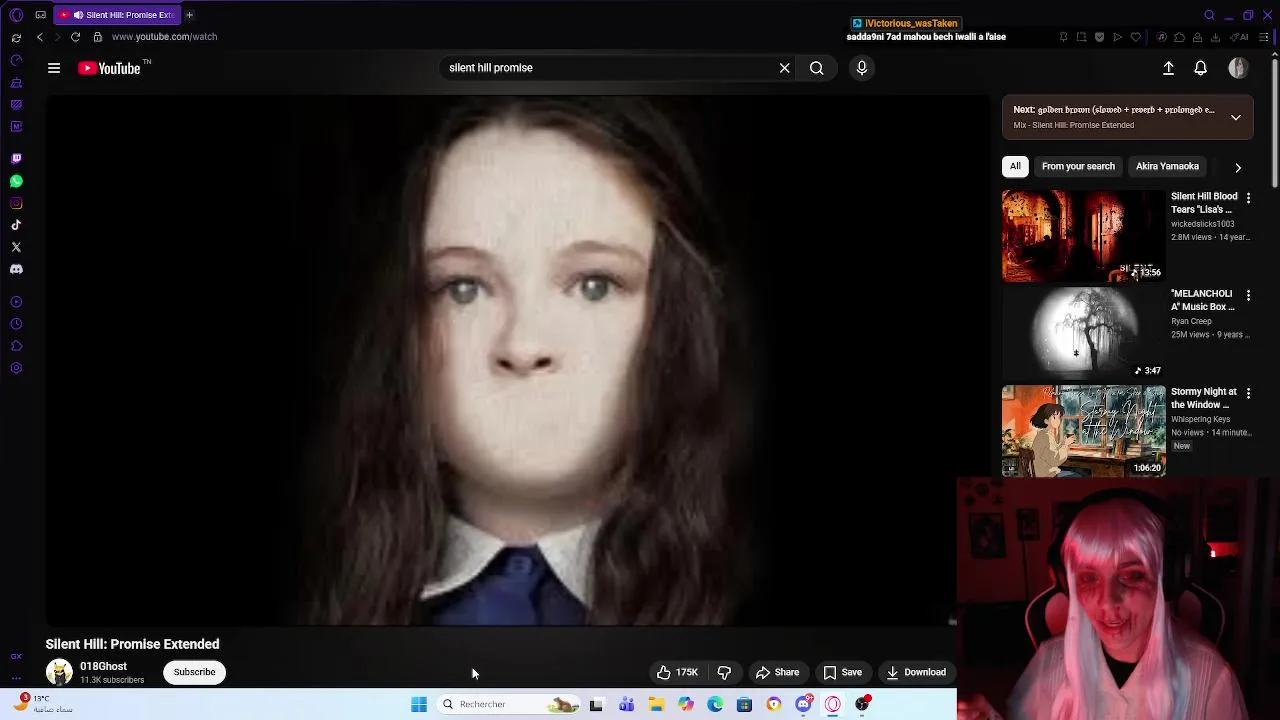
Task: Open the Twitch sidebar icon
Action: (x=16, y=159)
